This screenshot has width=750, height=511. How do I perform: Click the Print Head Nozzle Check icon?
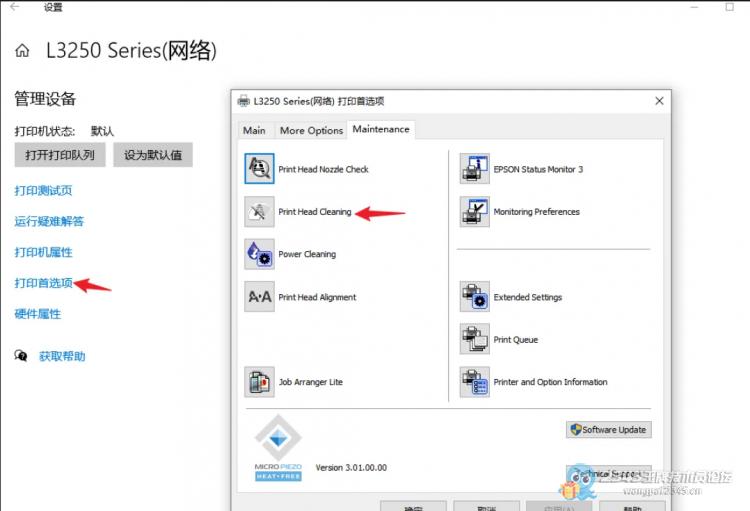pyautogui.click(x=259, y=169)
